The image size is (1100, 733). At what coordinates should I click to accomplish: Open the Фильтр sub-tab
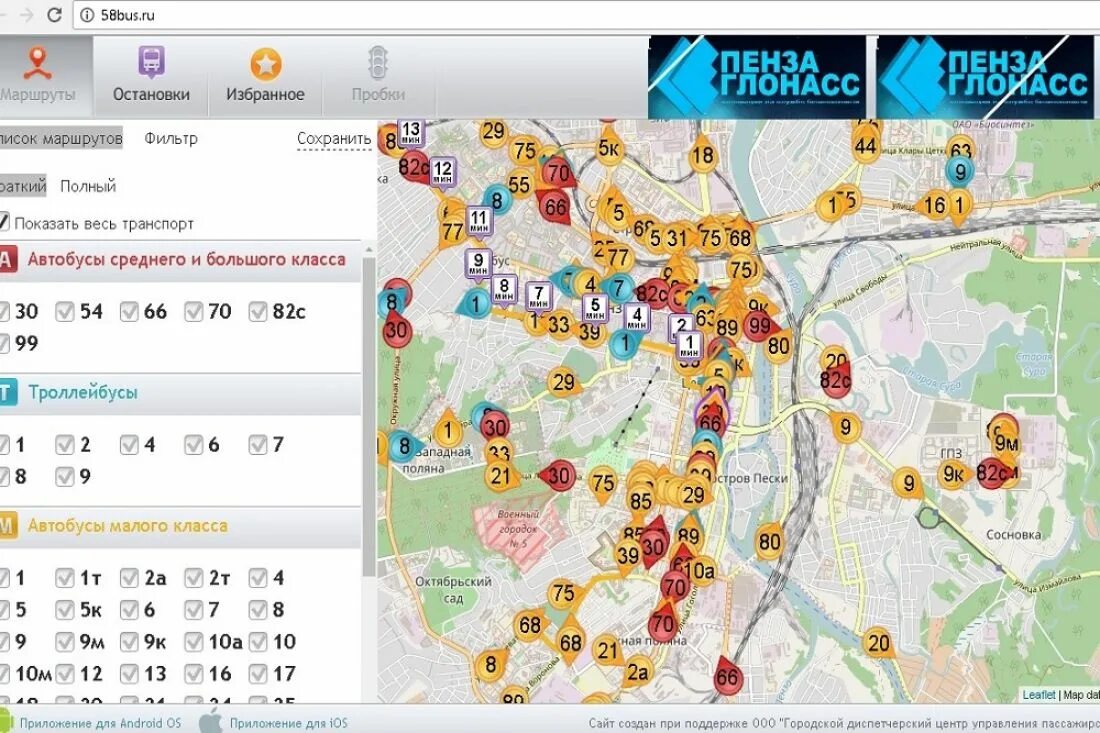171,138
